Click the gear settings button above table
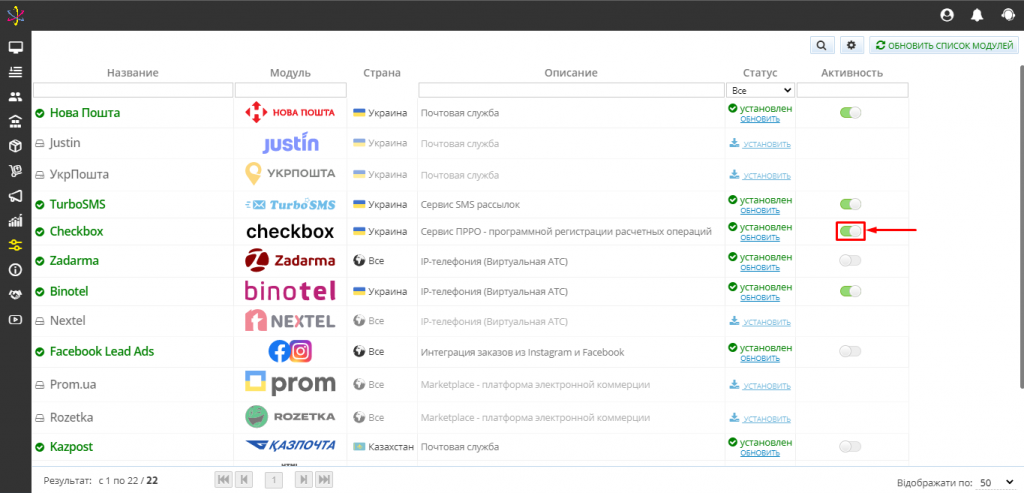1024x493 pixels. [851, 45]
